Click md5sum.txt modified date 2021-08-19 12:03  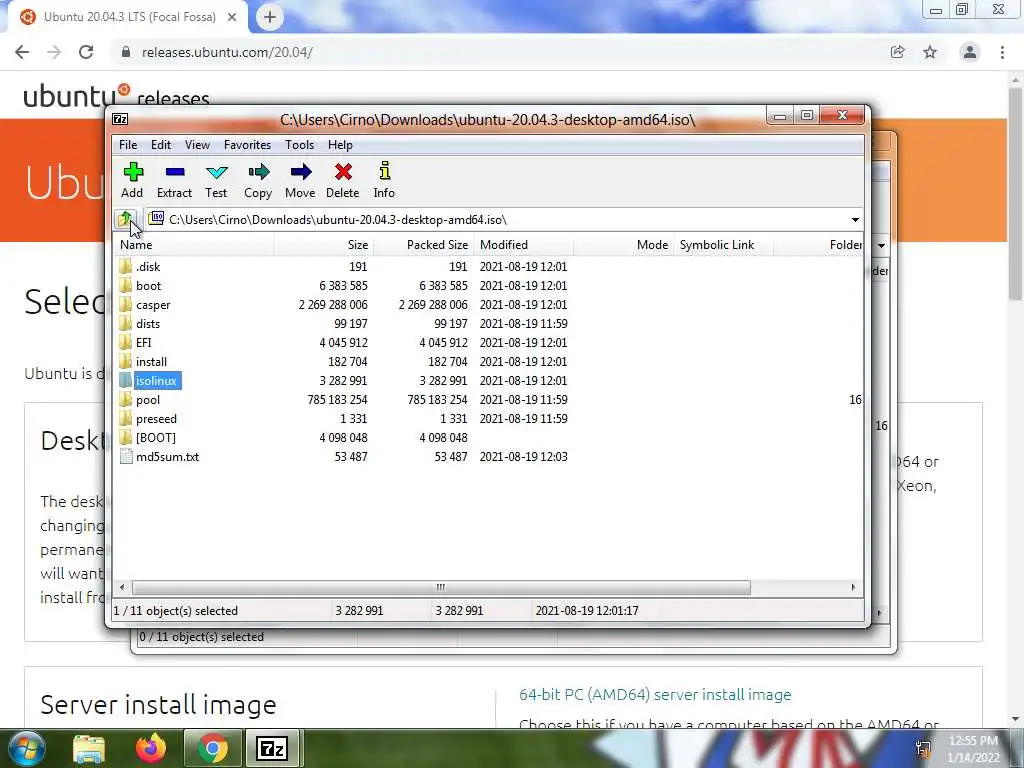524,456
